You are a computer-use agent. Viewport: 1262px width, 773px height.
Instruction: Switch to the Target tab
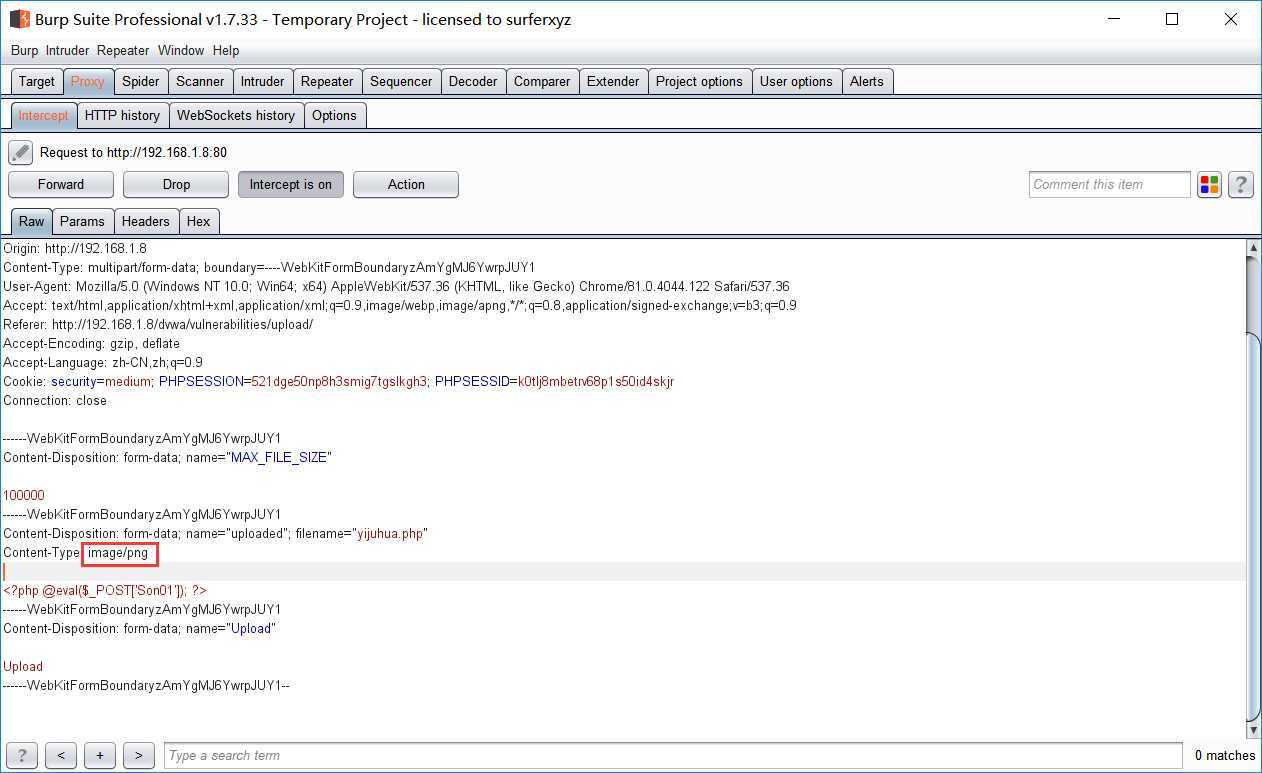37,81
